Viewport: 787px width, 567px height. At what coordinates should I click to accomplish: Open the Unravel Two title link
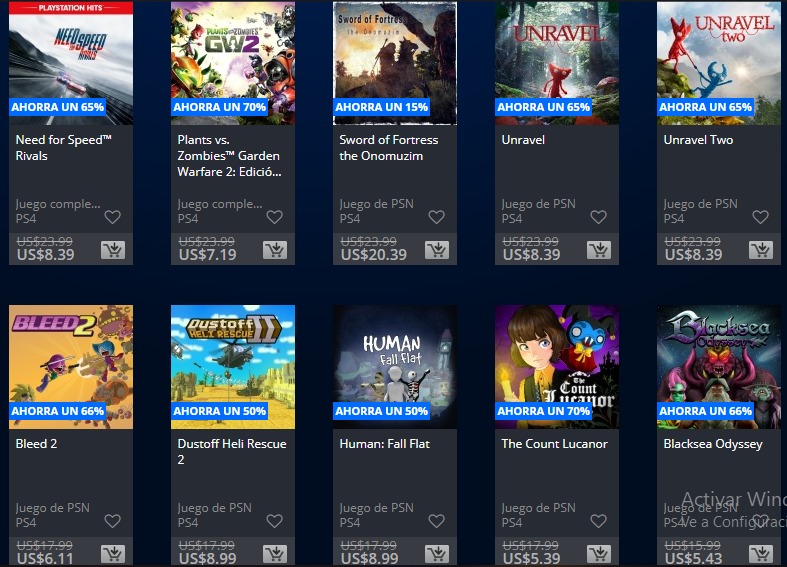pyautogui.click(x=698, y=140)
